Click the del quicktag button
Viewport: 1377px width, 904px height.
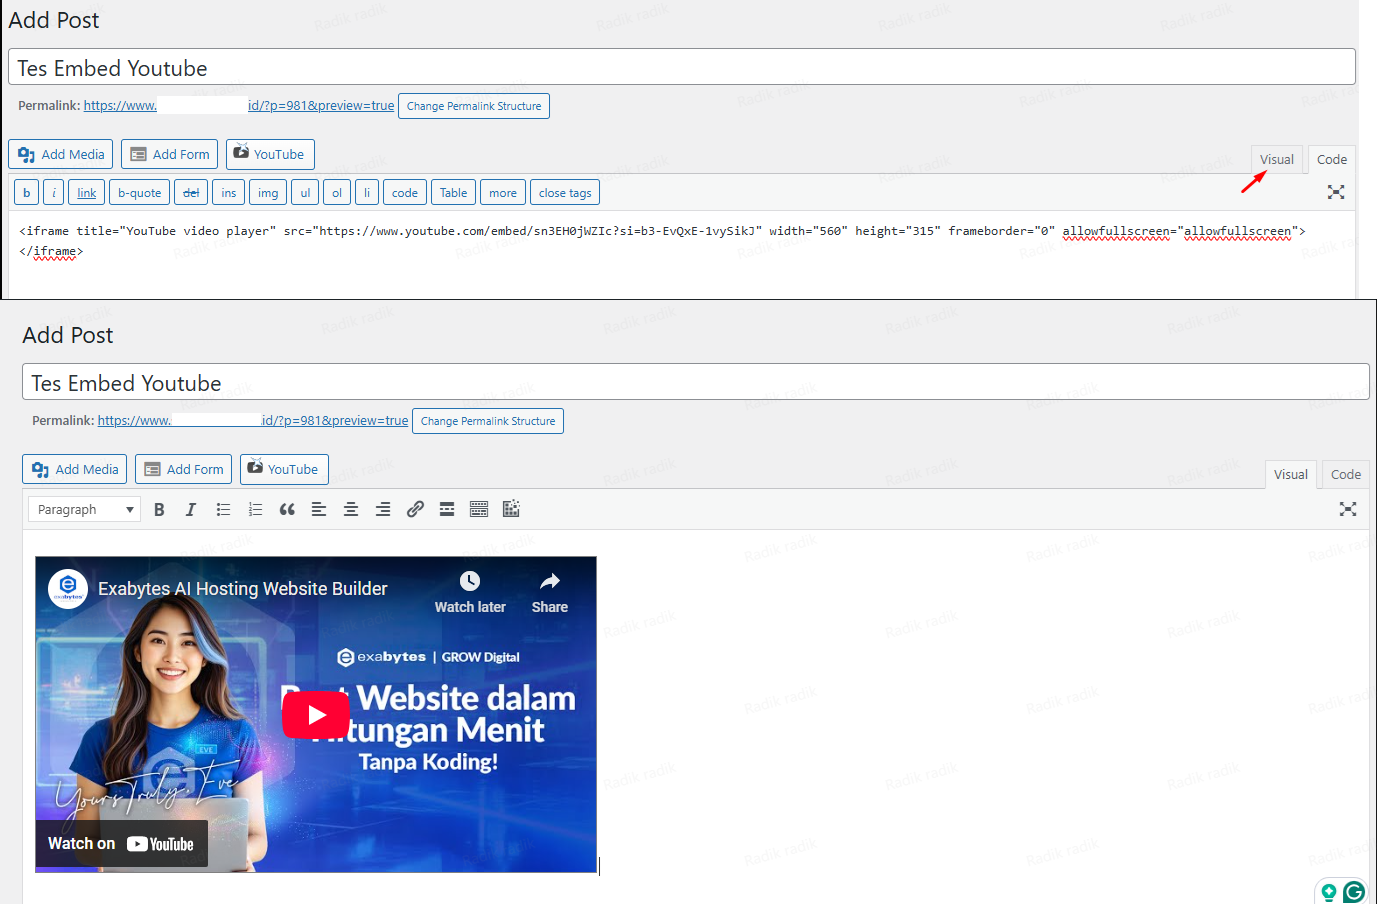191,193
